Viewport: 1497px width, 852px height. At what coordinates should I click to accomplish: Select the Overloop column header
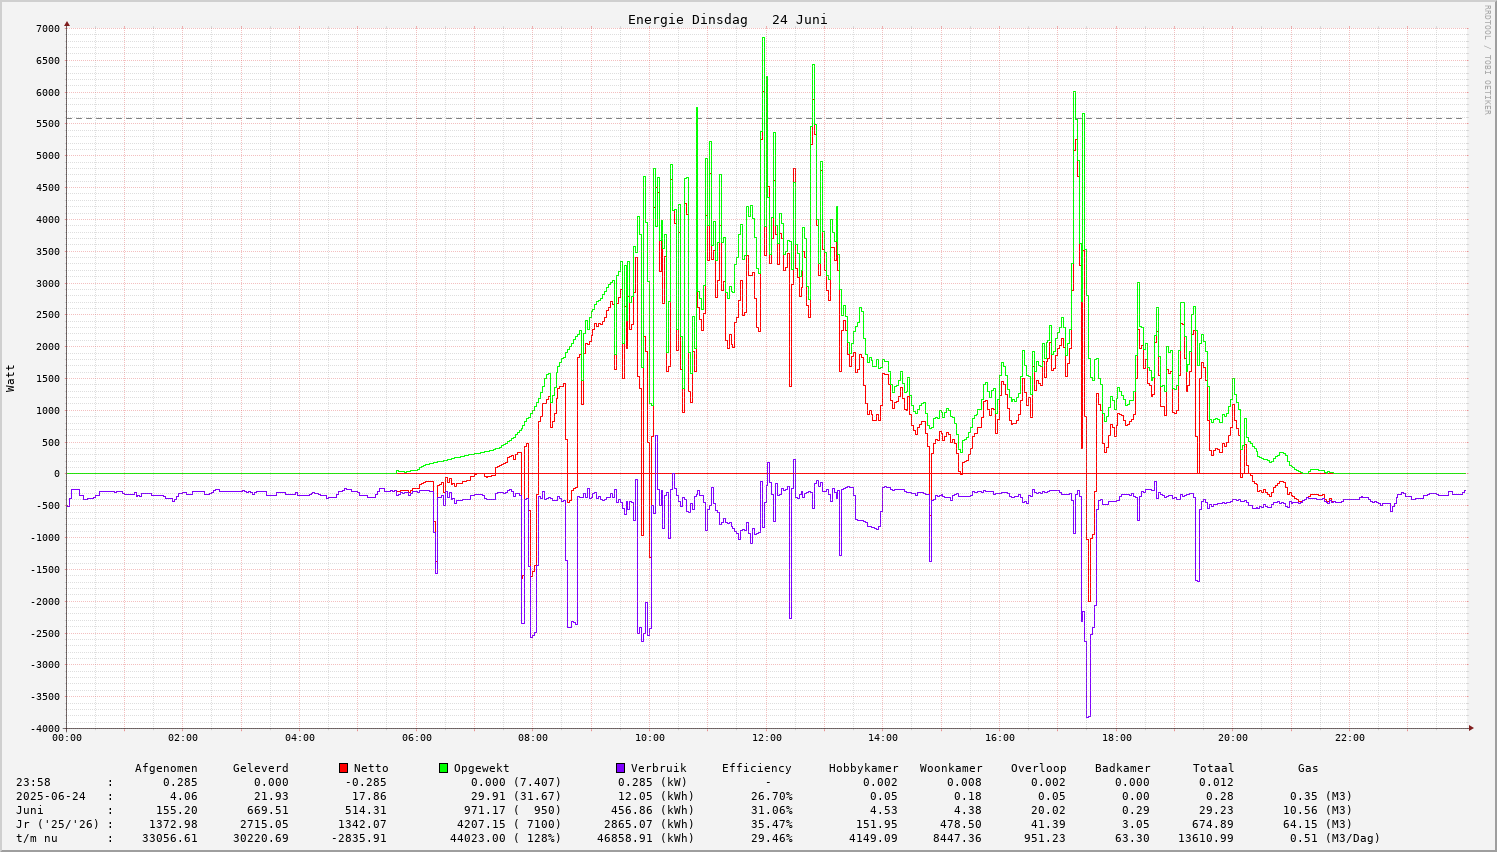tap(1038, 768)
